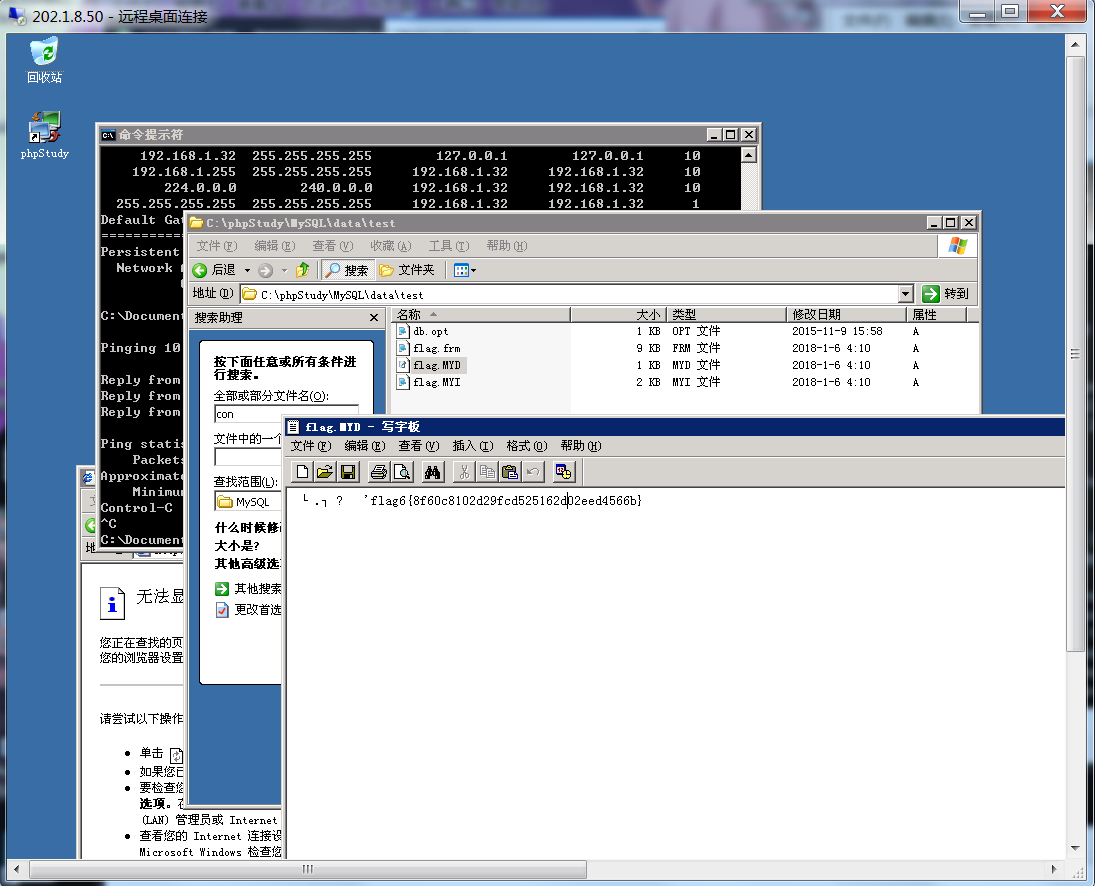Click the Cut scissors icon in WordPad
Image resolution: width=1095 pixels, height=886 pixels.
464,473
